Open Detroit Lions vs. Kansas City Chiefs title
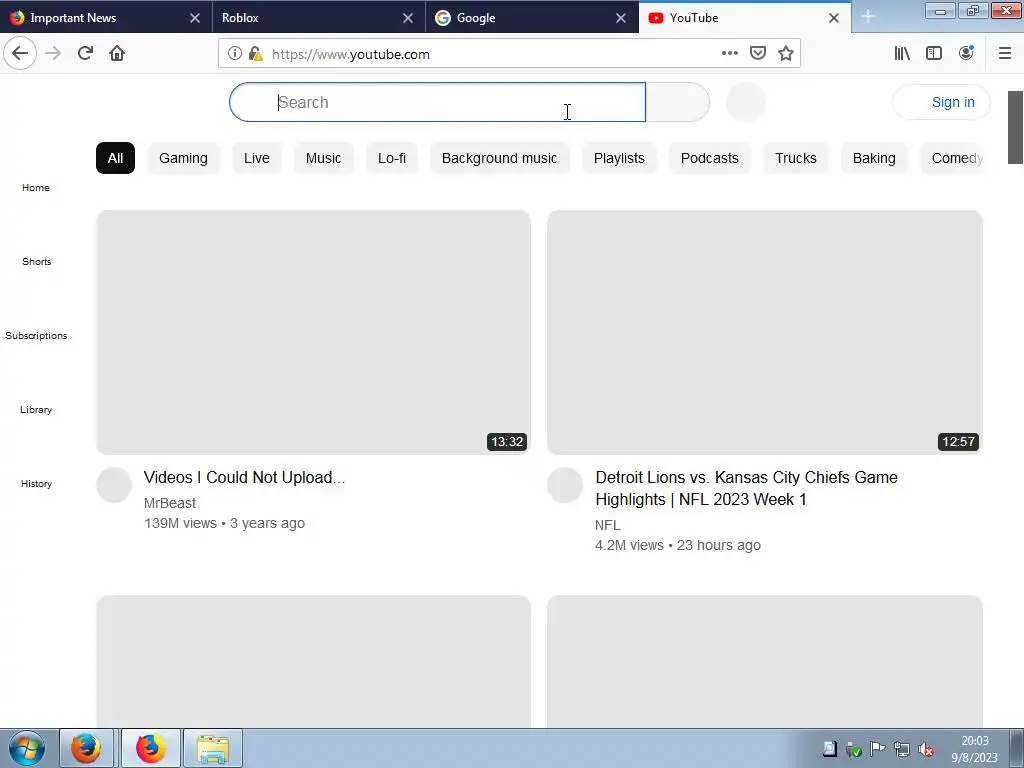 point(746,488)
